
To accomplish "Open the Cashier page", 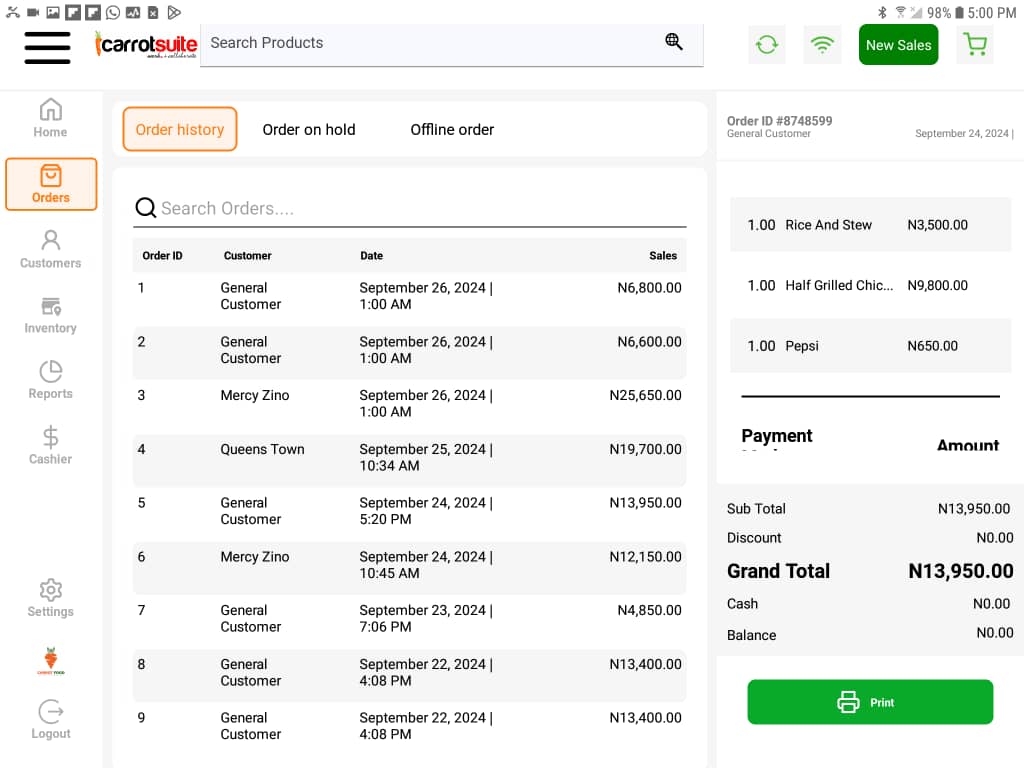I will pyautogui.click(x=50, y=446).
